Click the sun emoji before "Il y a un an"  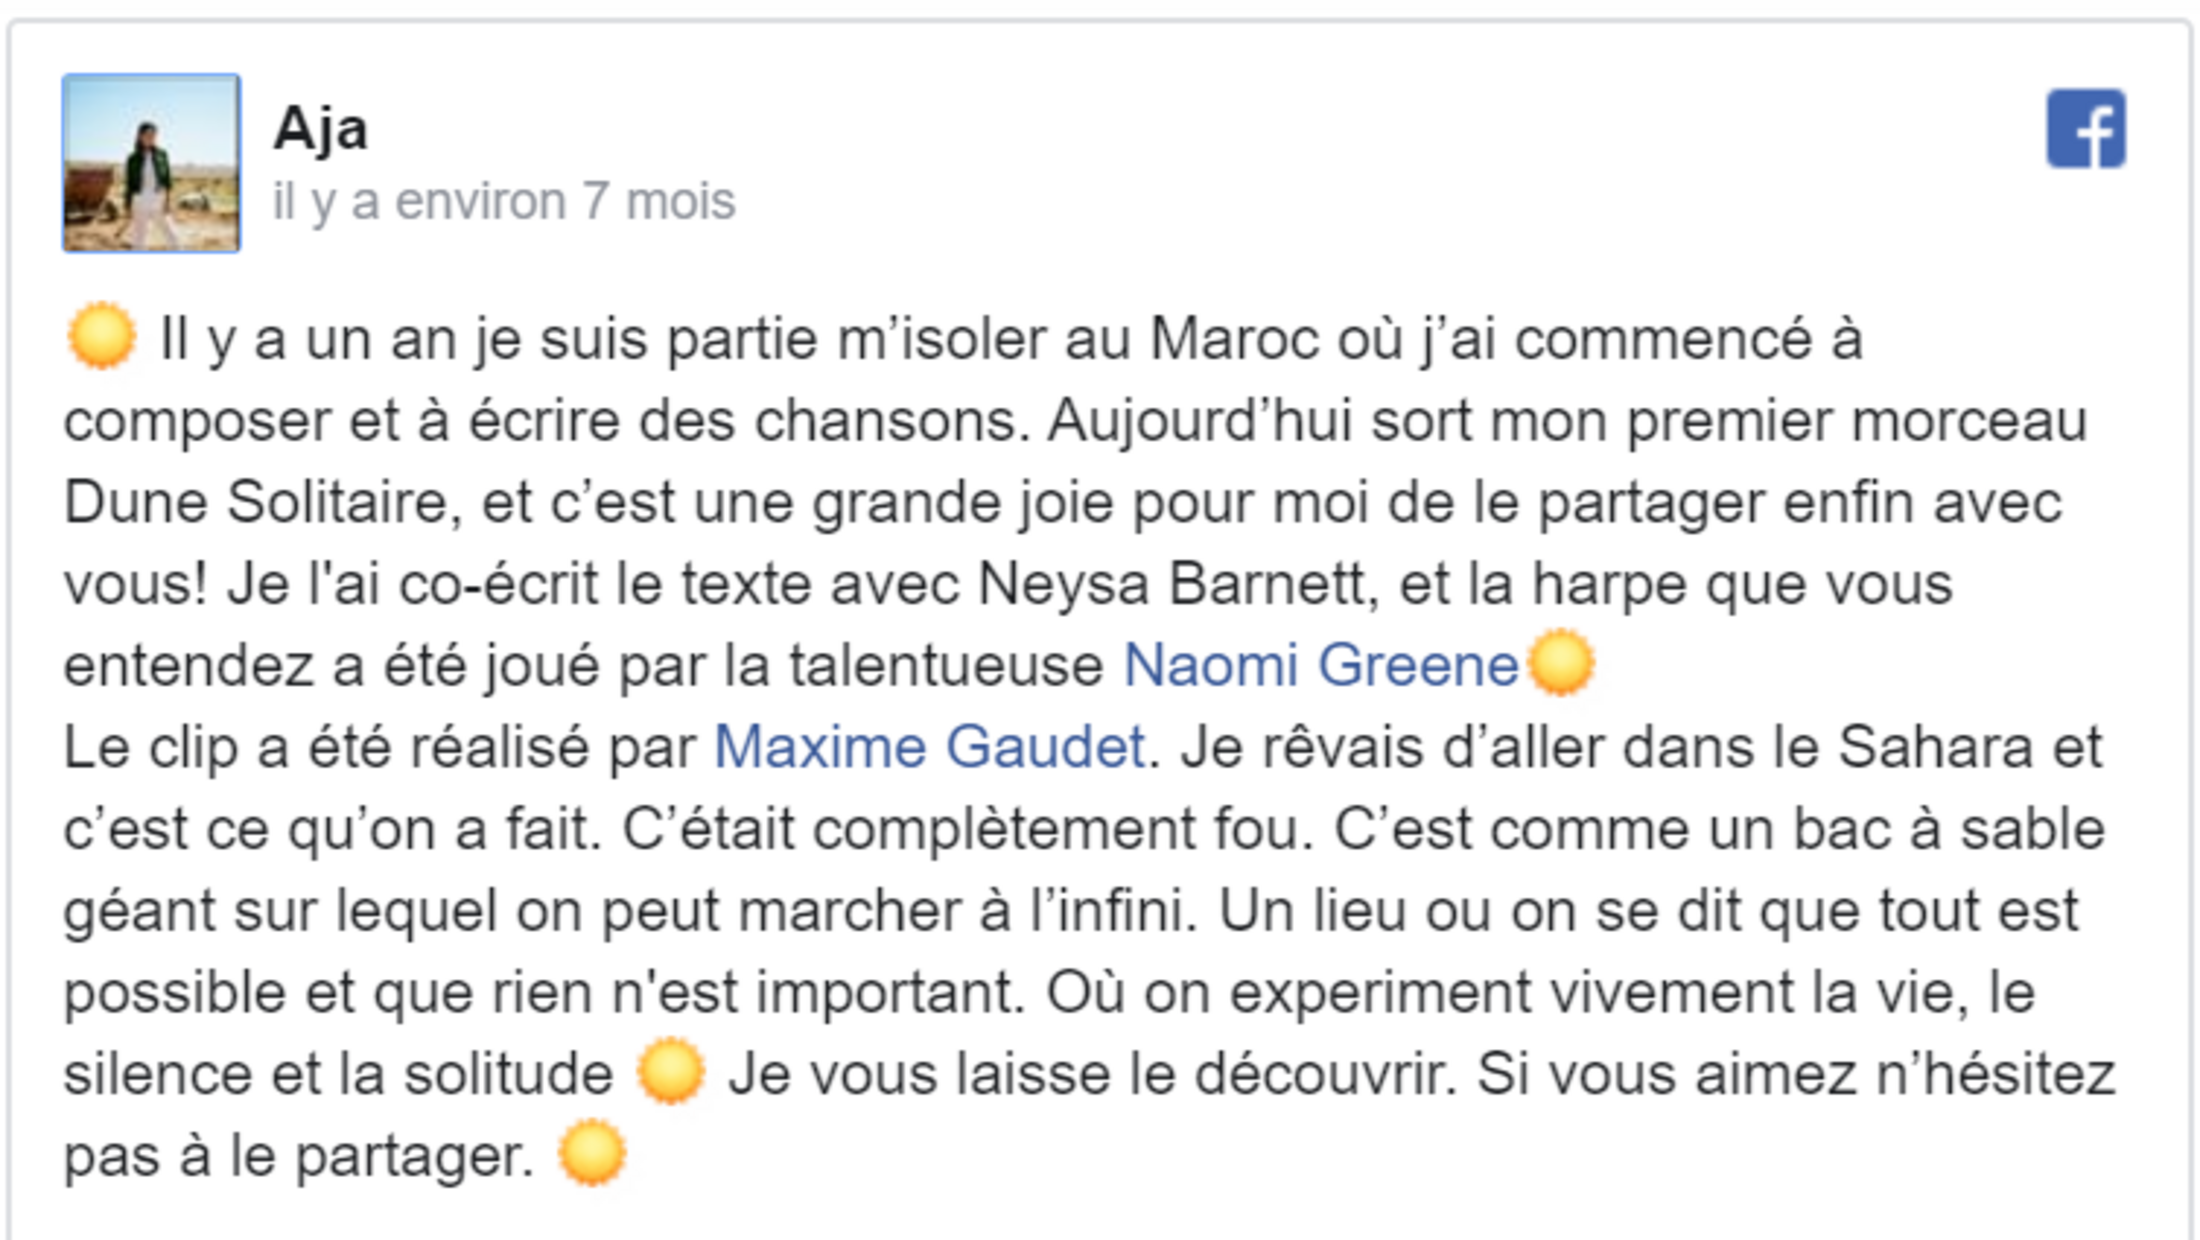click(101, 337)
